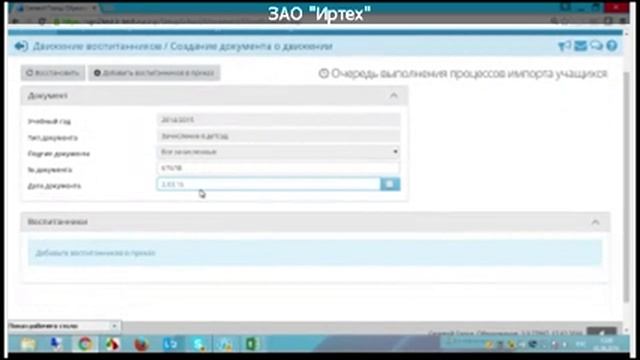The image size is (640, 360).
Task: Click Добавить воспитанников в приказ button
Action: (x=154, y=73)
